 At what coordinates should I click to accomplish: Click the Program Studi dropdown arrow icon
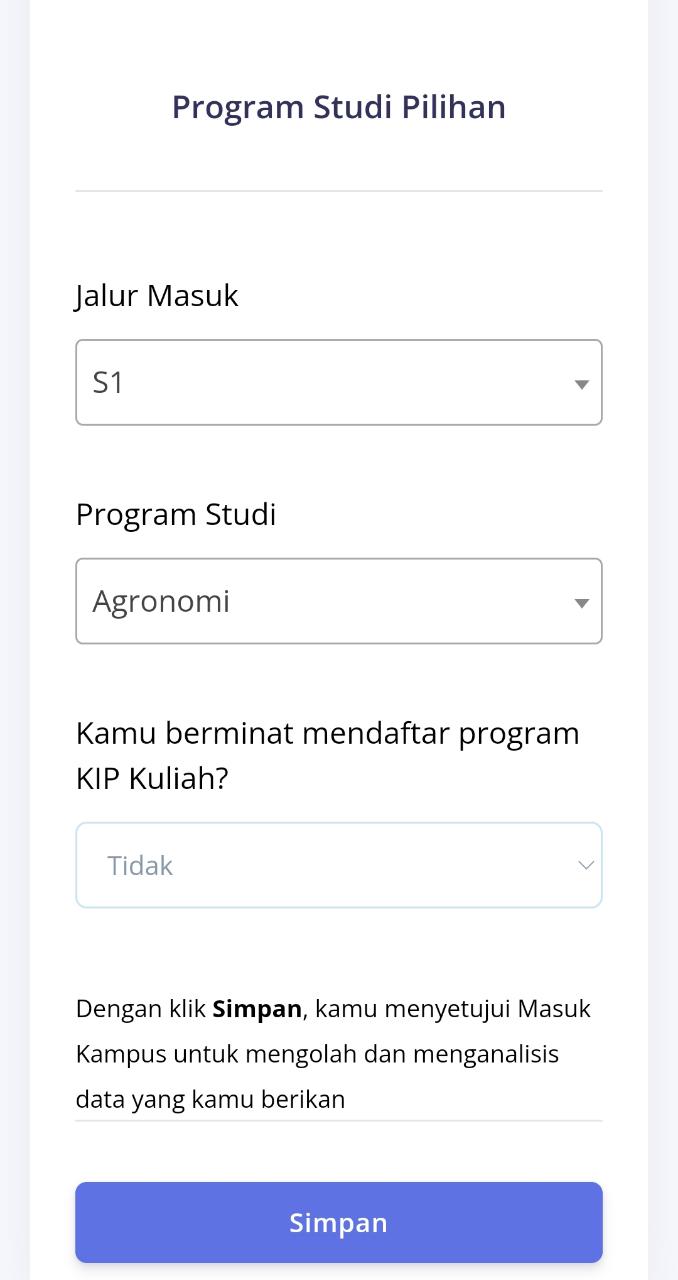click(x=581, y=603)
